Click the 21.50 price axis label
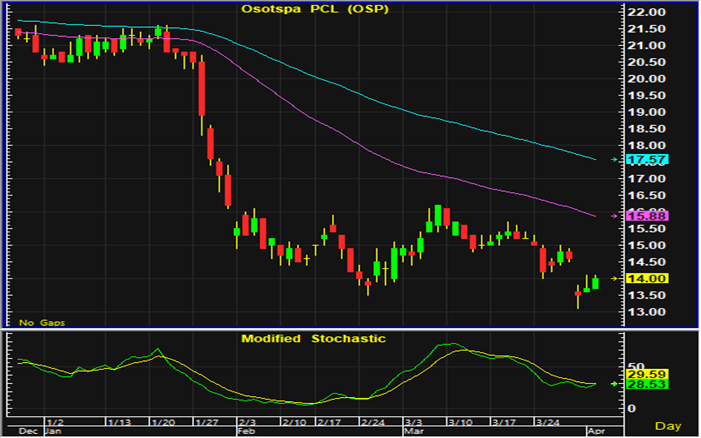701x438 pixels. coord(646,29)
